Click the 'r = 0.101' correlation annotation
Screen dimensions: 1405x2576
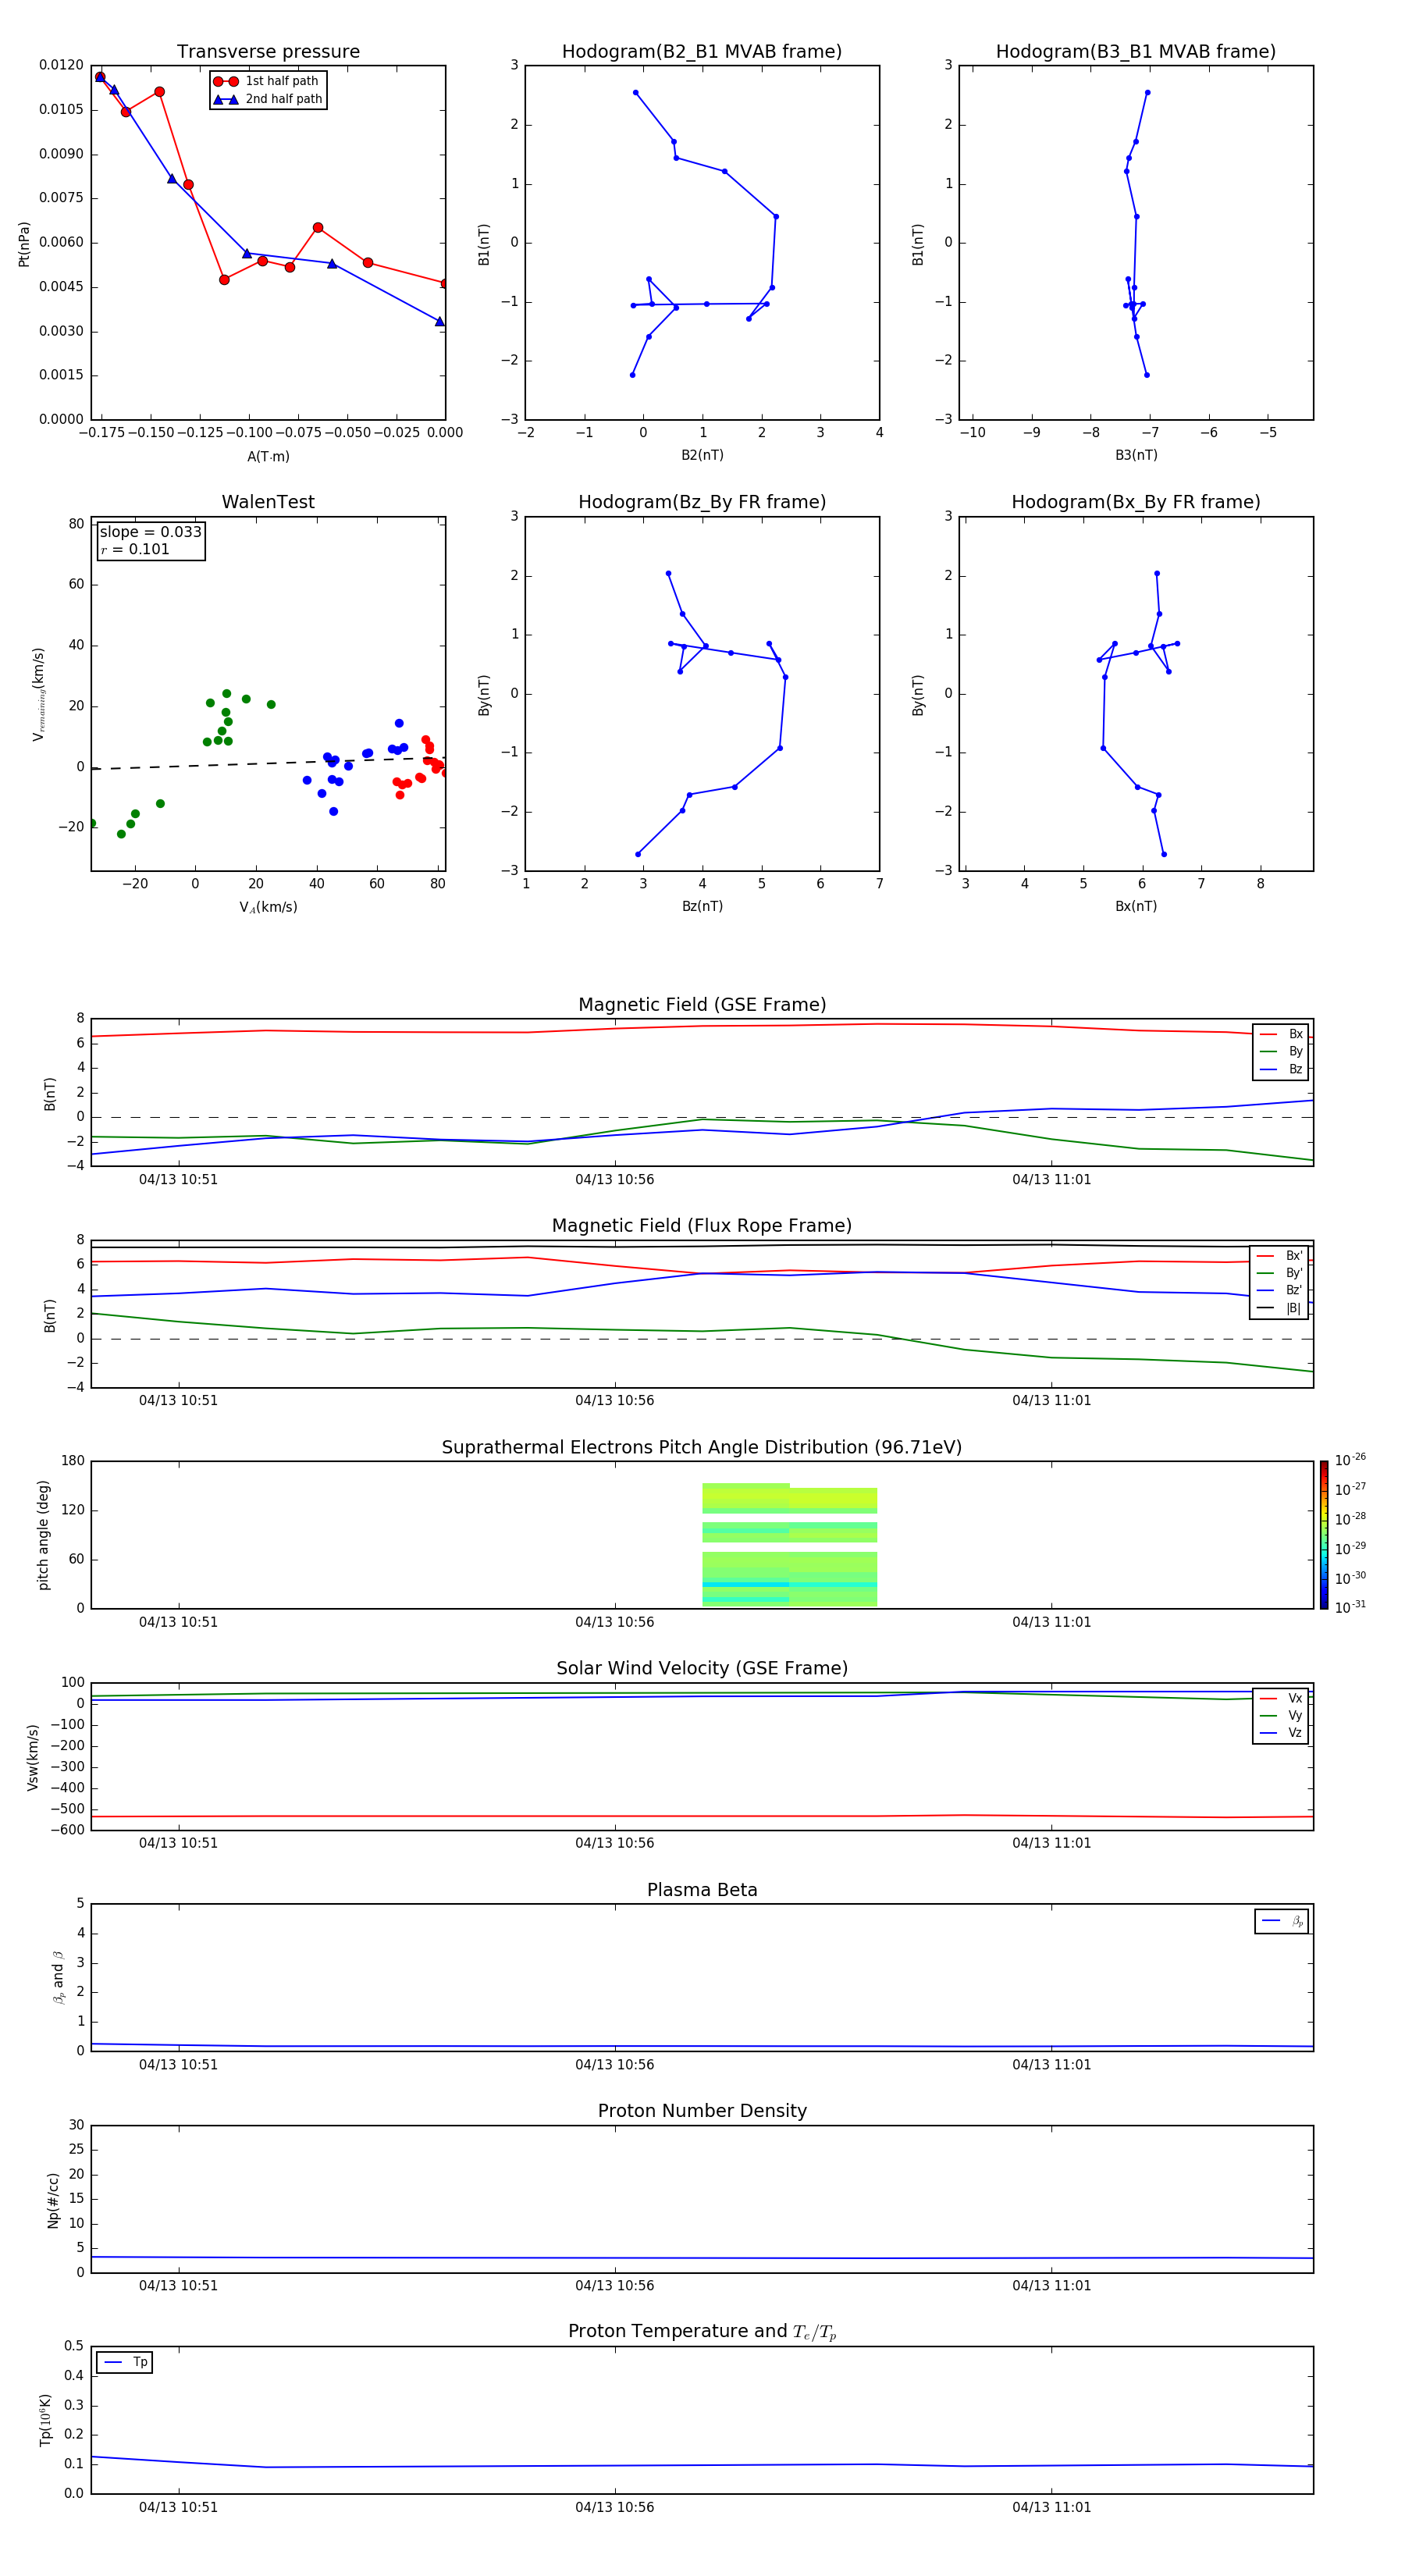click(x=135, y=550)
